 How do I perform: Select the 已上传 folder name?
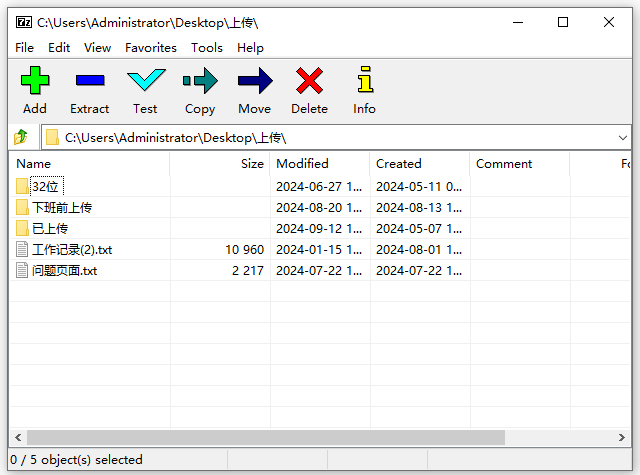(50, 229)
